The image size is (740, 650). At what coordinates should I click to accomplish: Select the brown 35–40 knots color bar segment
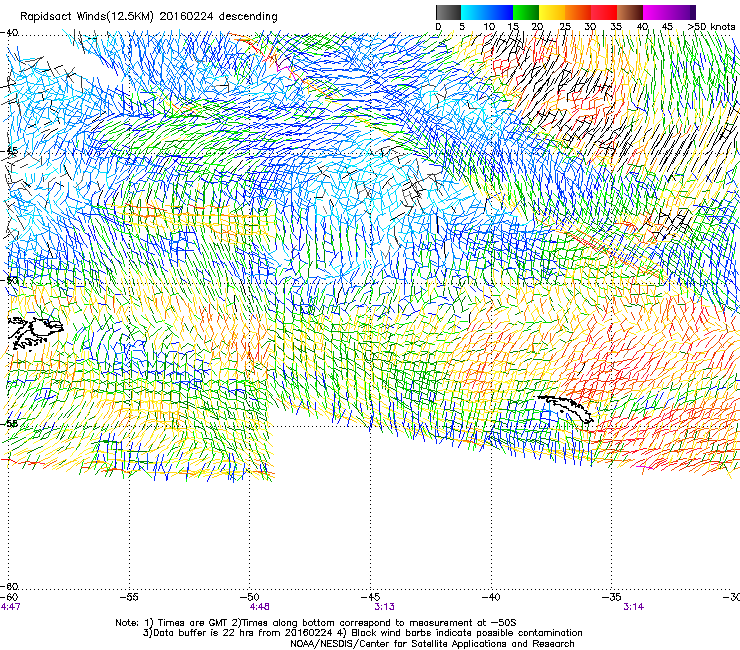pyautogui.click(x=630, y=12)
